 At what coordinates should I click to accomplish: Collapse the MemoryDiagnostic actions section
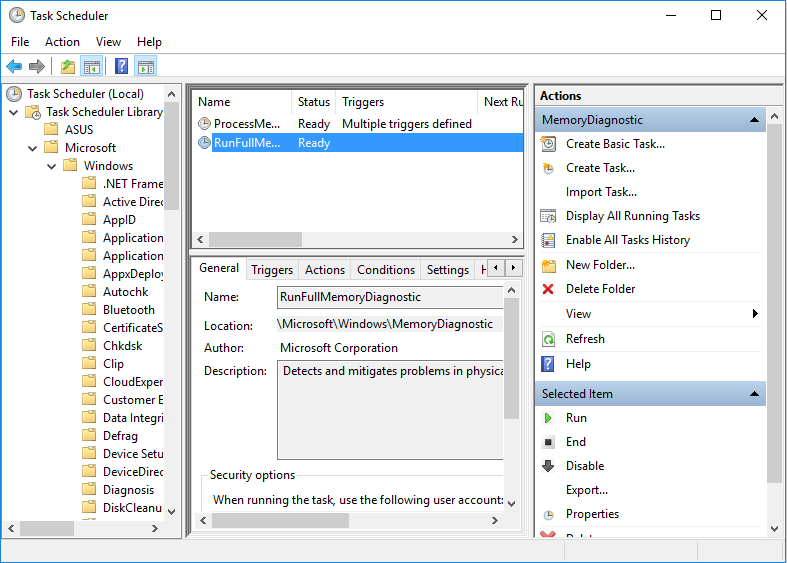pos(755,120)
